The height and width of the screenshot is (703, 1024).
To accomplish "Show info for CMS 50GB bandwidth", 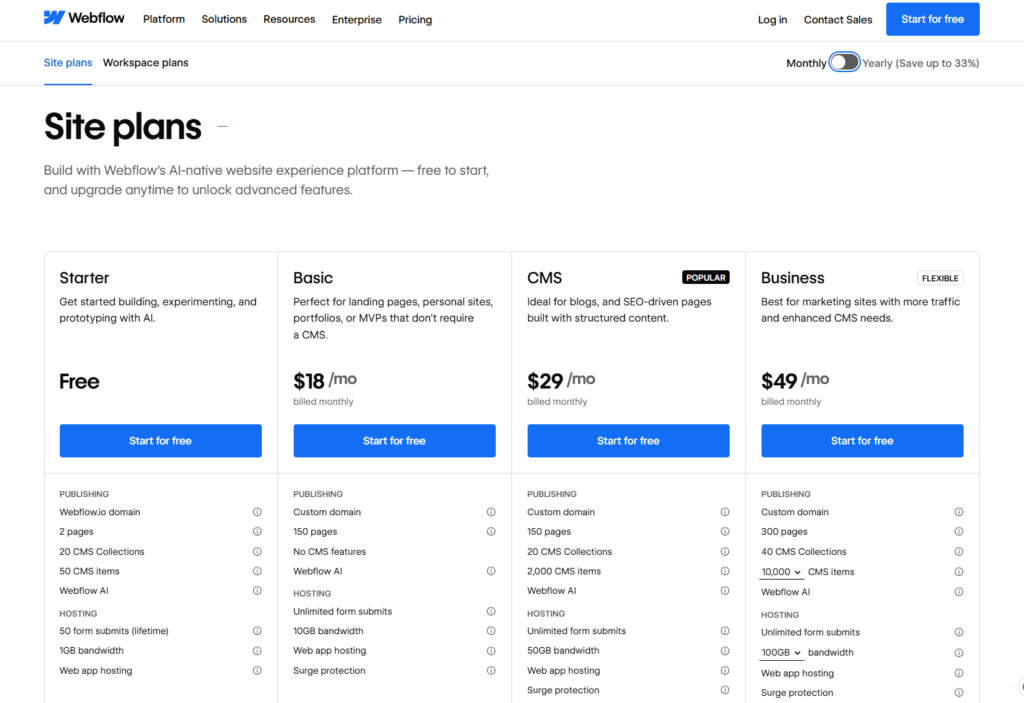I will click(725, 651).
